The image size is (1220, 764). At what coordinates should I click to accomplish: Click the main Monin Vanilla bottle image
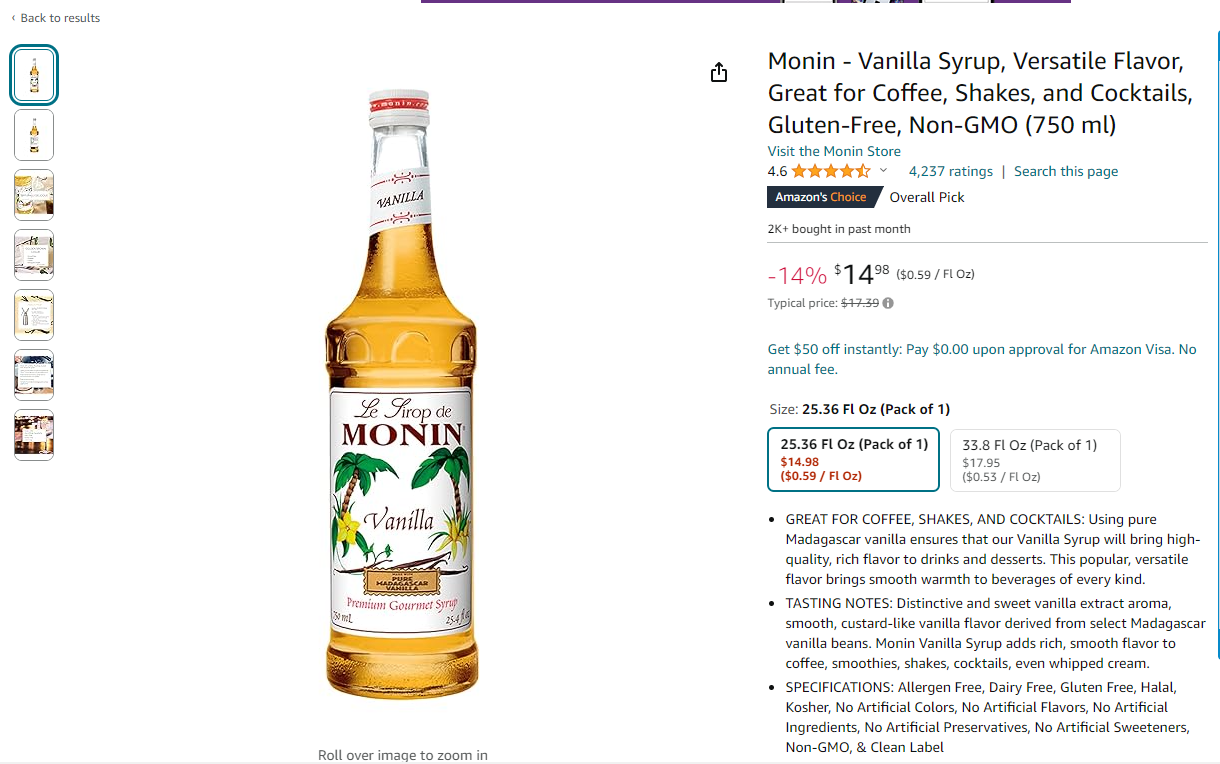click(x=399, y=393)
